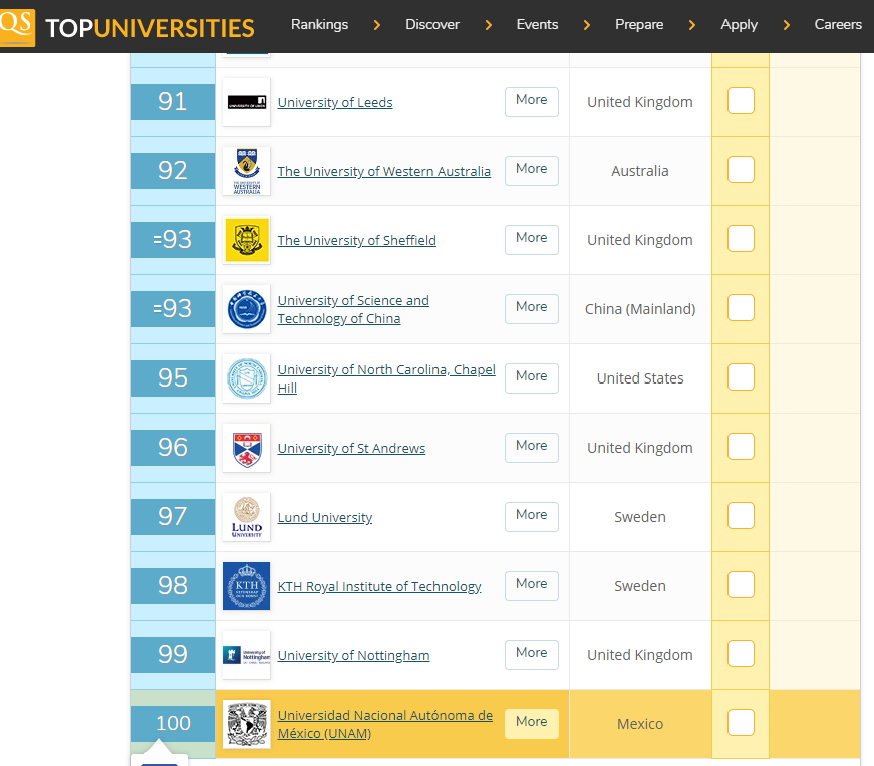The width and height of the screenshot is (874, 766).
Task: Click the QS logo icon
Action: coord(17,27)
